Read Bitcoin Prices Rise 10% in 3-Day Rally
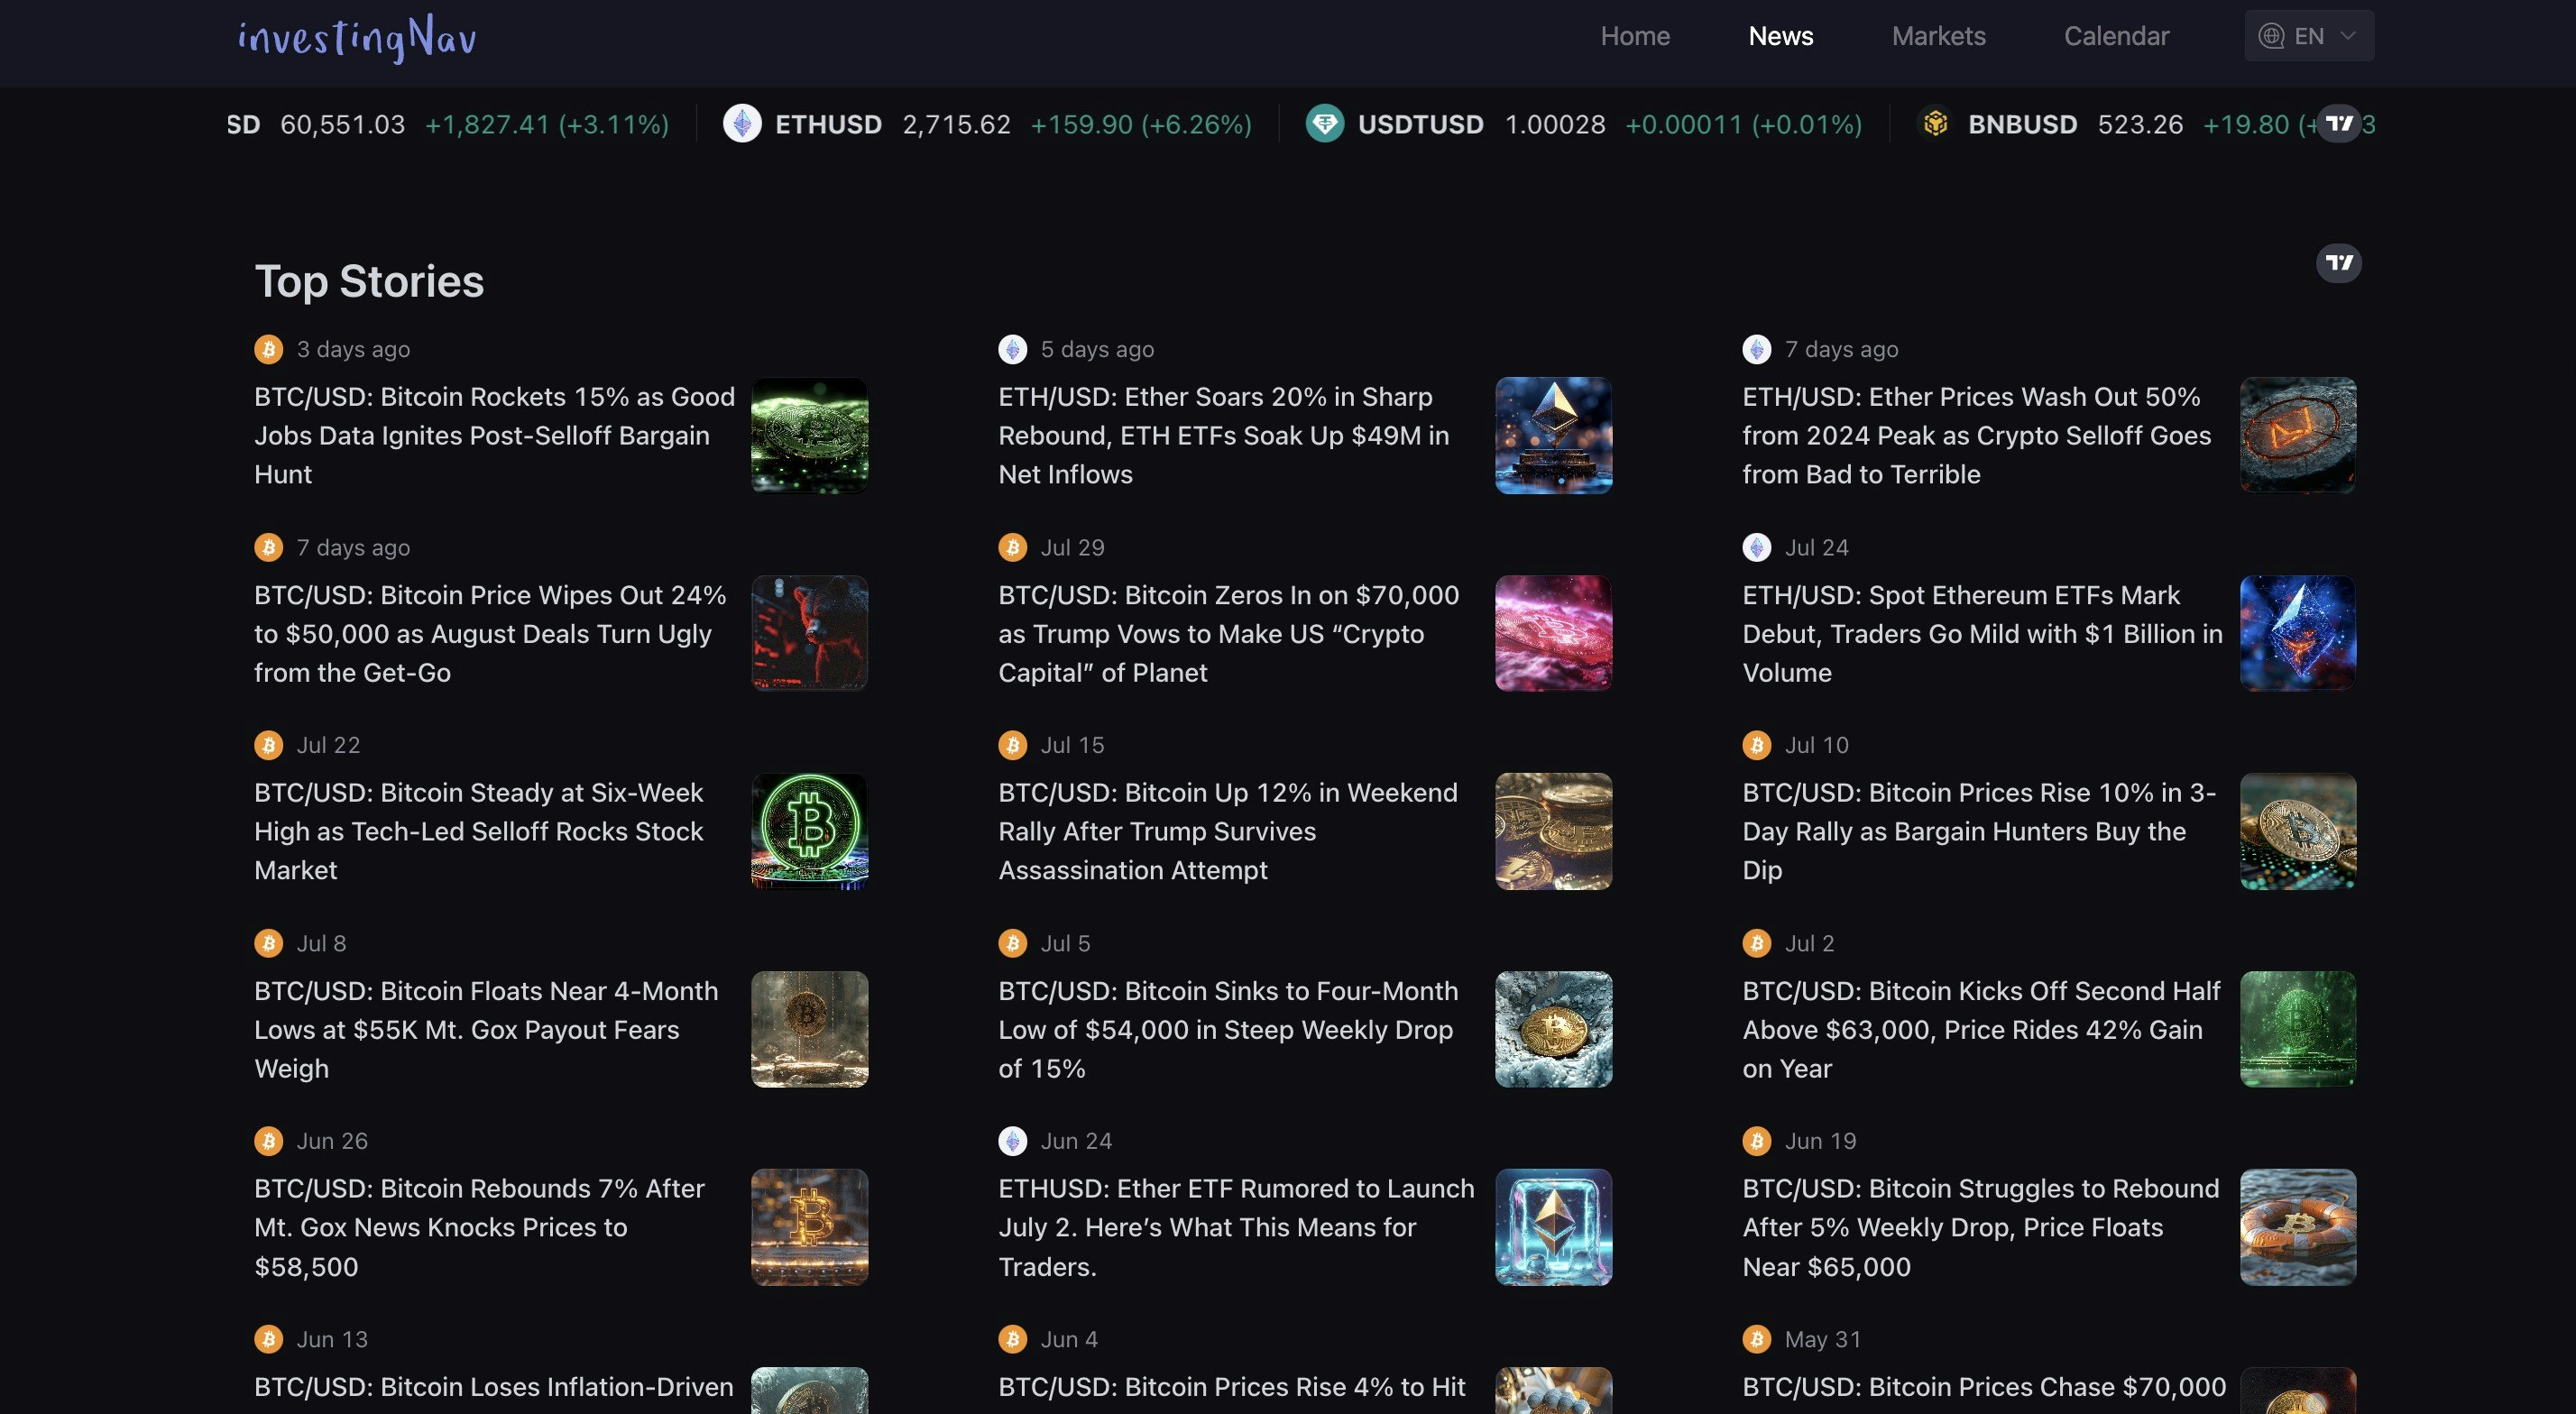This screenshot has height=1414, width=2576. point(1978,832)
